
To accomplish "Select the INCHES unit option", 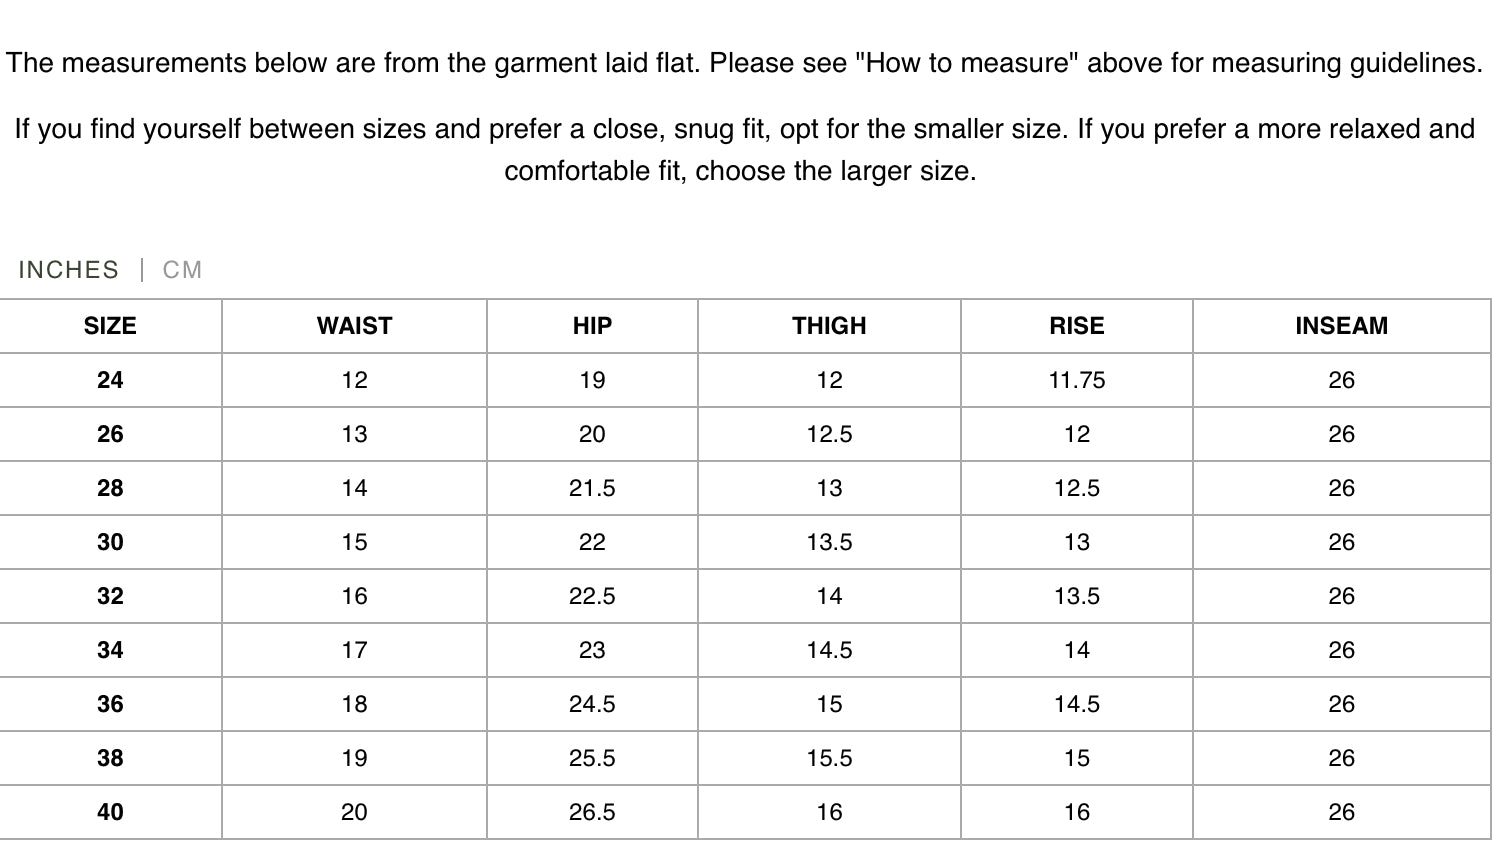I will click(68, 270).
